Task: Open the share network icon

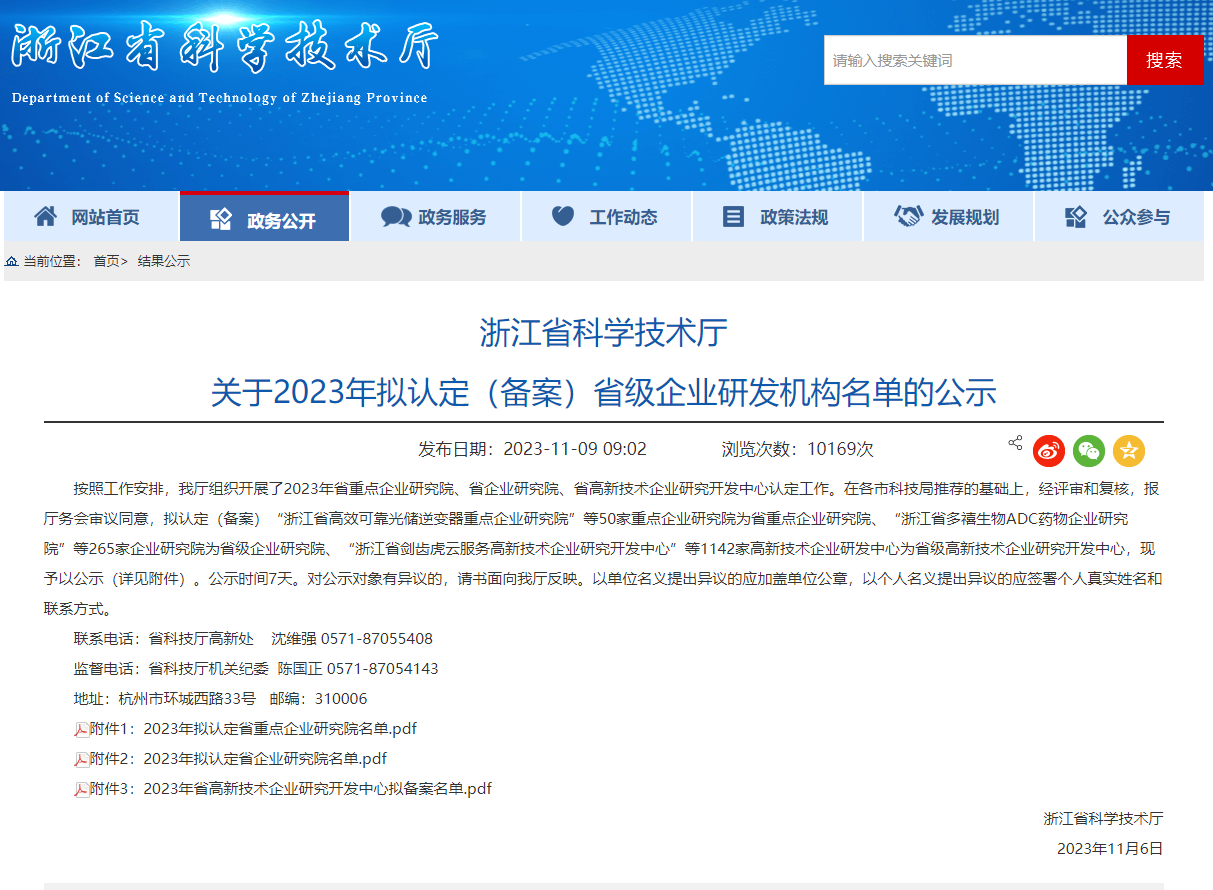Action: point(1015,441)
